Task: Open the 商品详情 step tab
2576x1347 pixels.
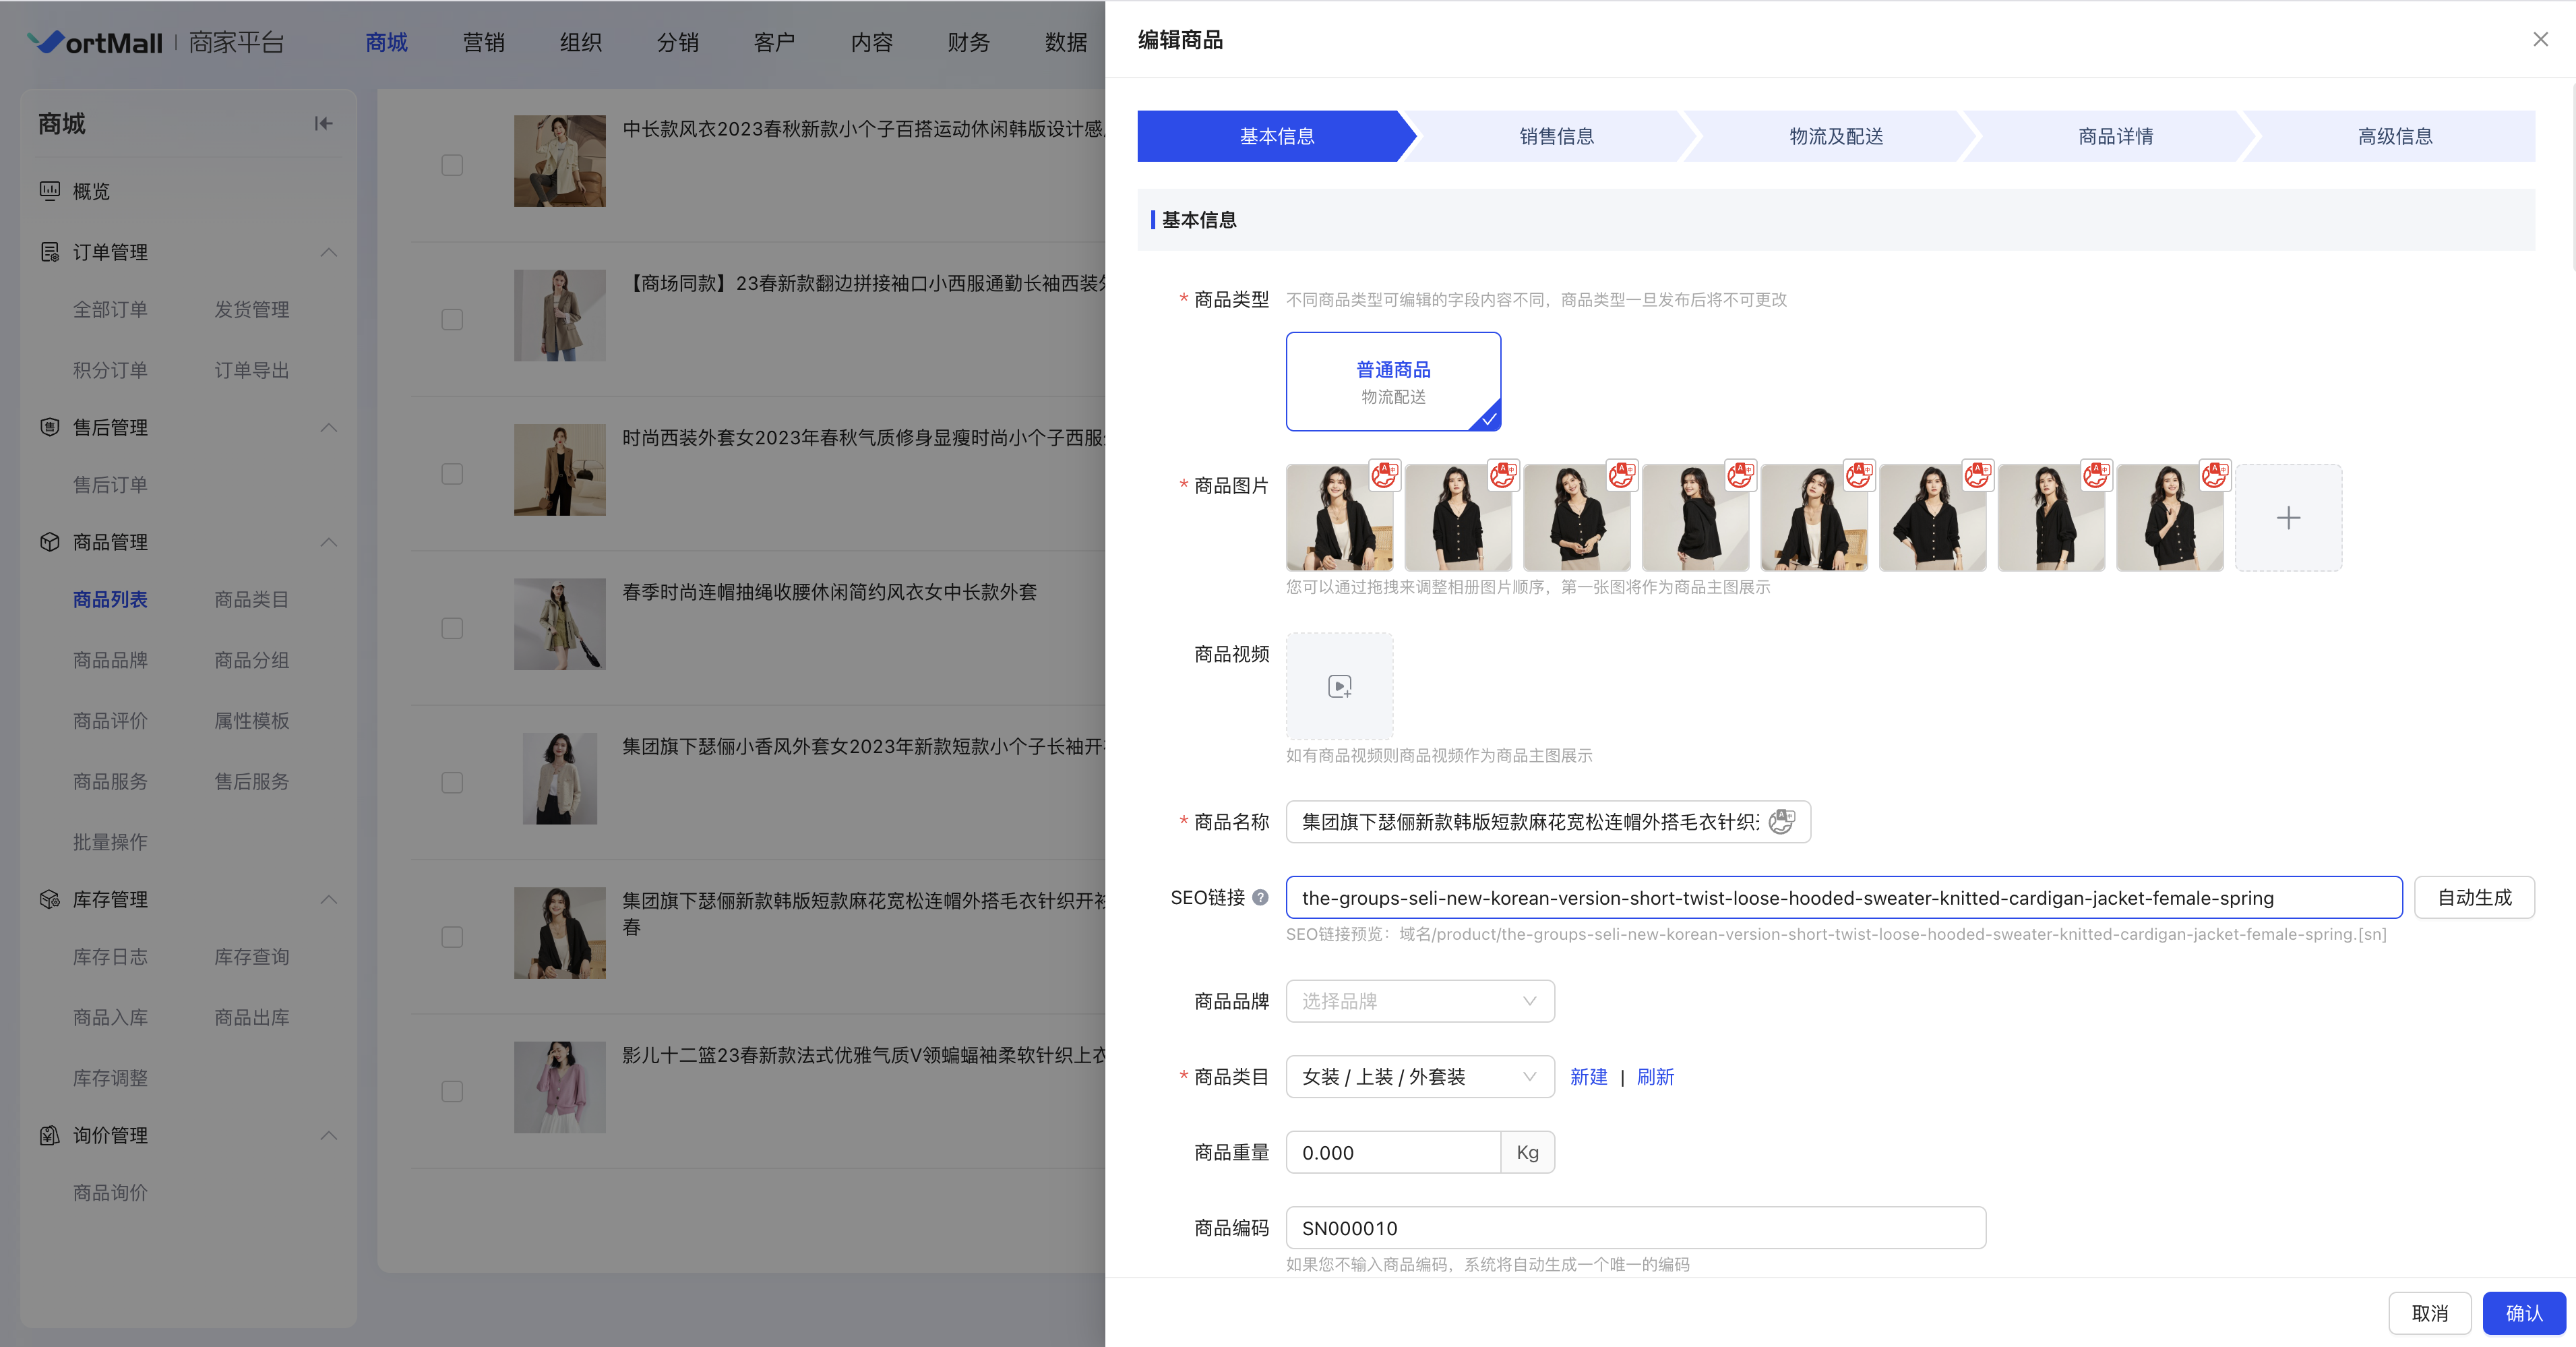Action: point(2115,136)
